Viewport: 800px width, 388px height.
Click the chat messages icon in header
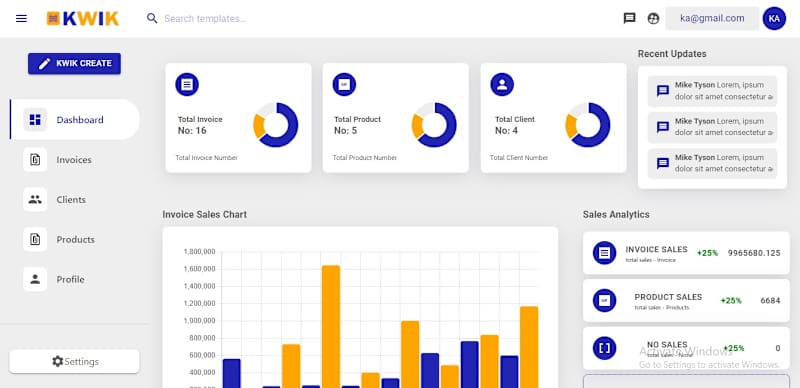click(630, 18)
